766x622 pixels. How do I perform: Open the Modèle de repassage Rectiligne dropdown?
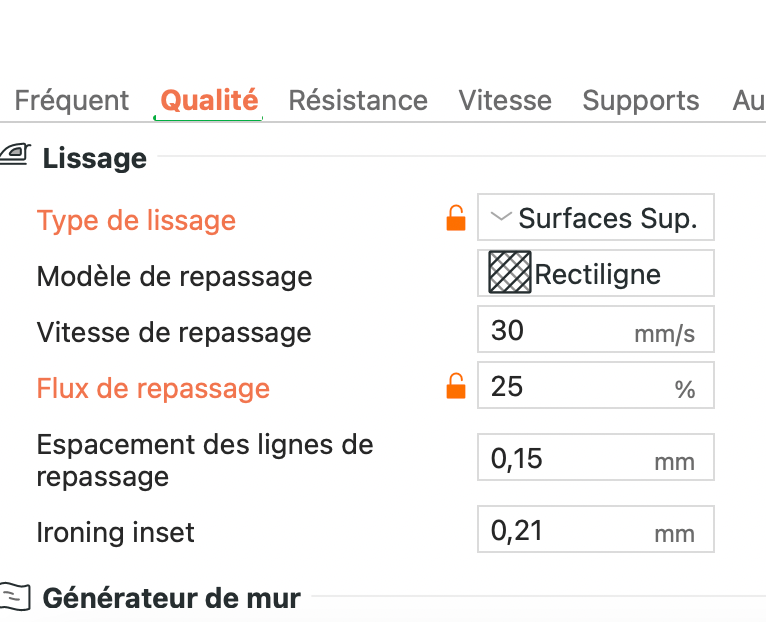(x=596, y=274)
